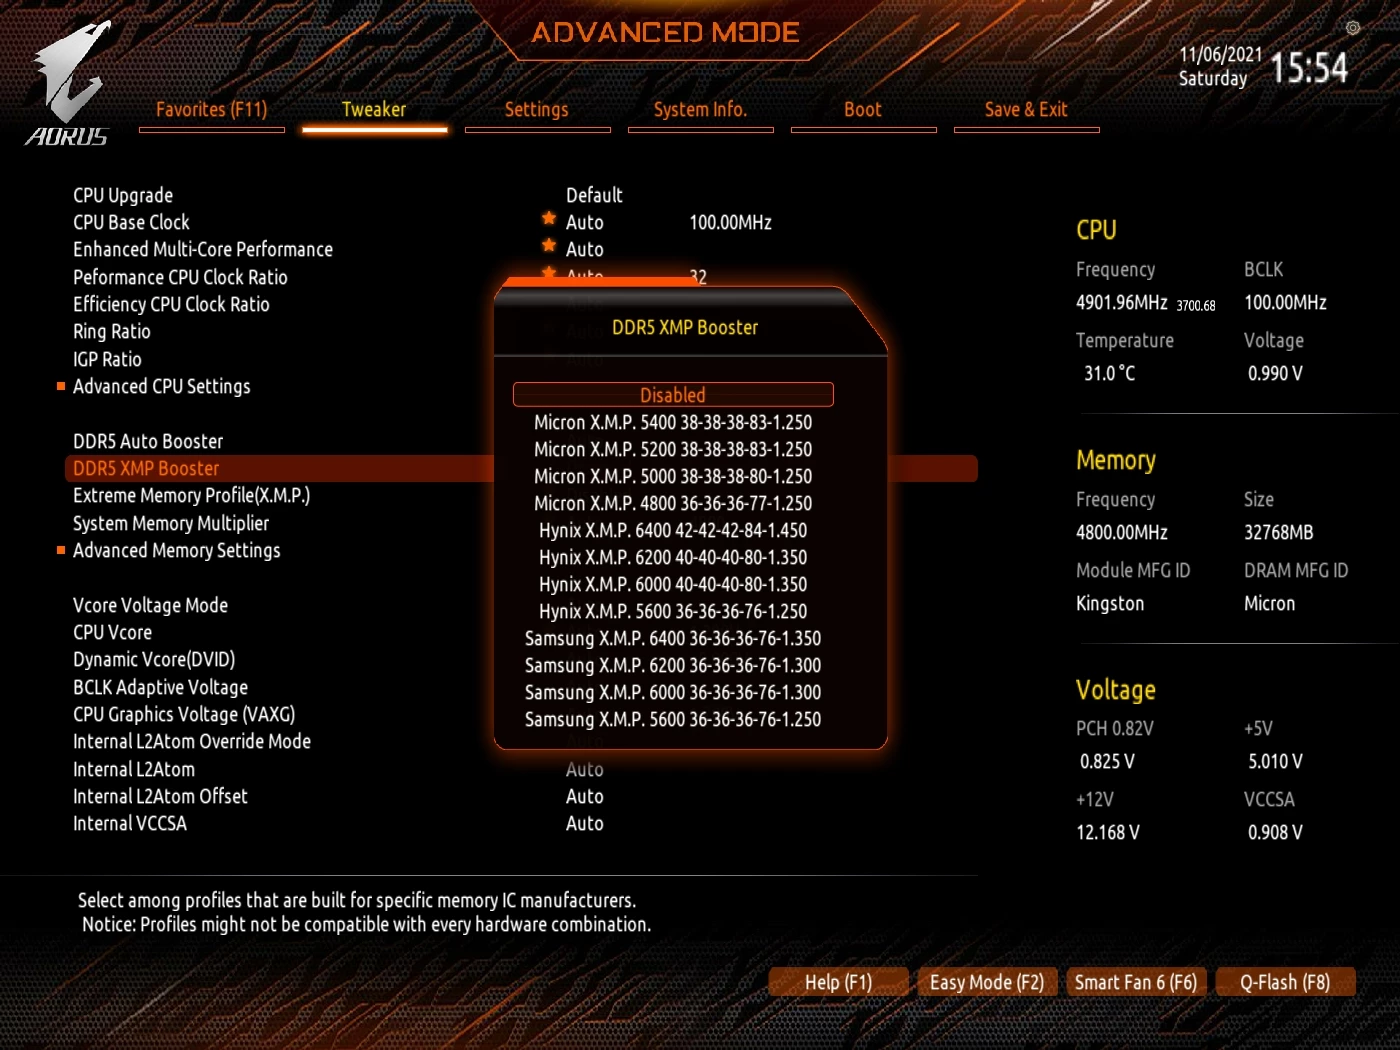This screenshot has height=1050, width=1400.
Task: Launch Q-Flash (F8)
Action: pos(1285,982)
